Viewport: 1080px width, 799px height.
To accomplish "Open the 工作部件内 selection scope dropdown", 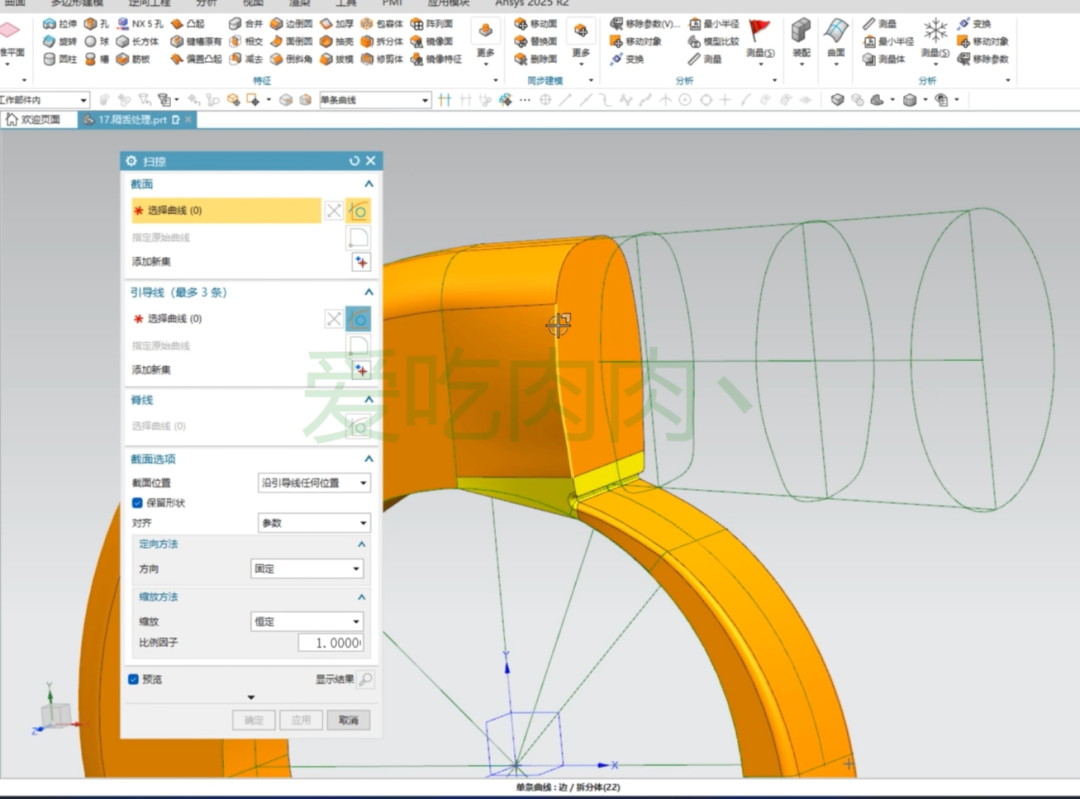I will [45, 100].
